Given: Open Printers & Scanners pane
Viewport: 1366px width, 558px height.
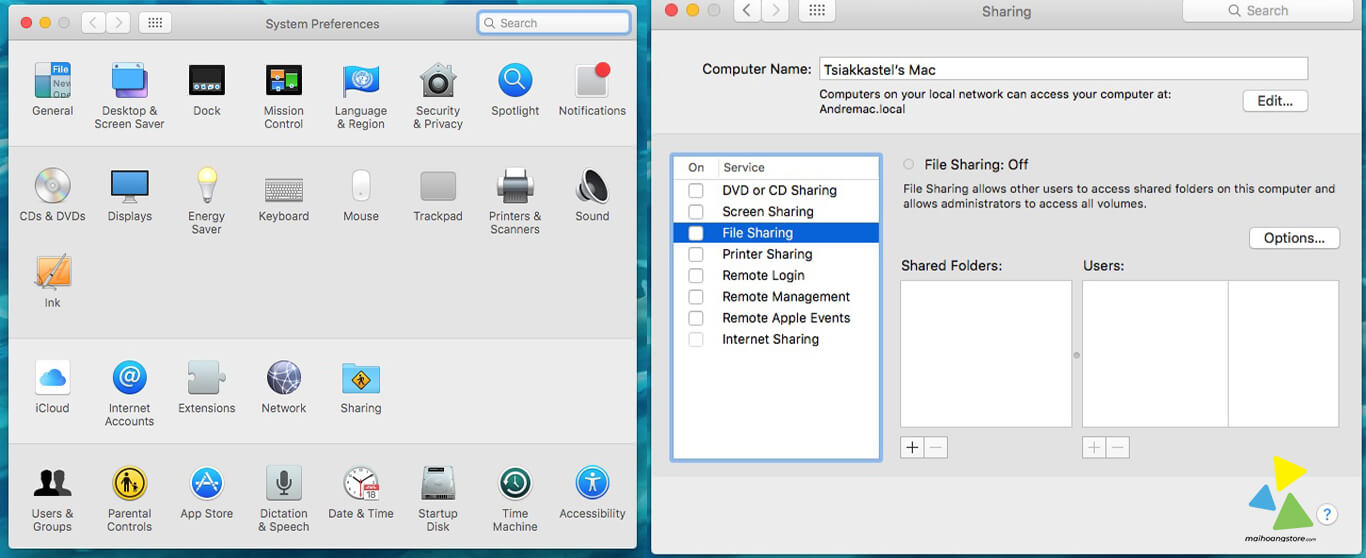Looking at the screenshot, I should pos(515,187).
